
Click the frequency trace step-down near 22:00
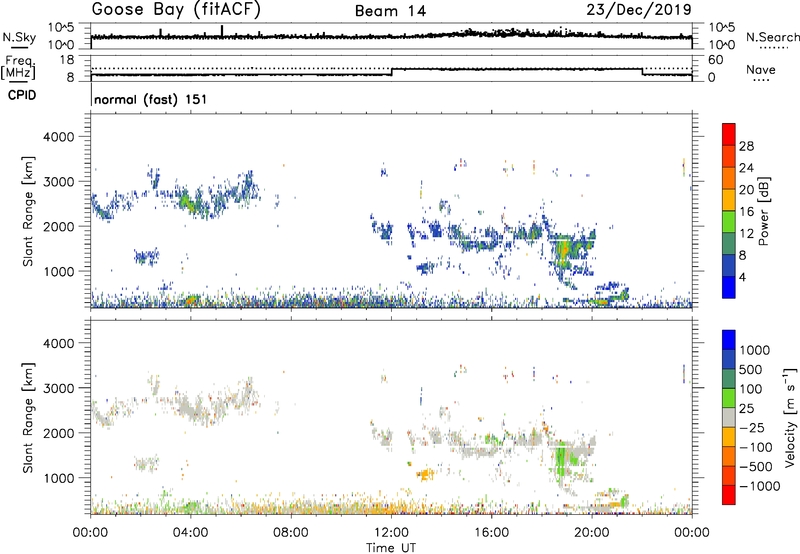tap(642, 72)
